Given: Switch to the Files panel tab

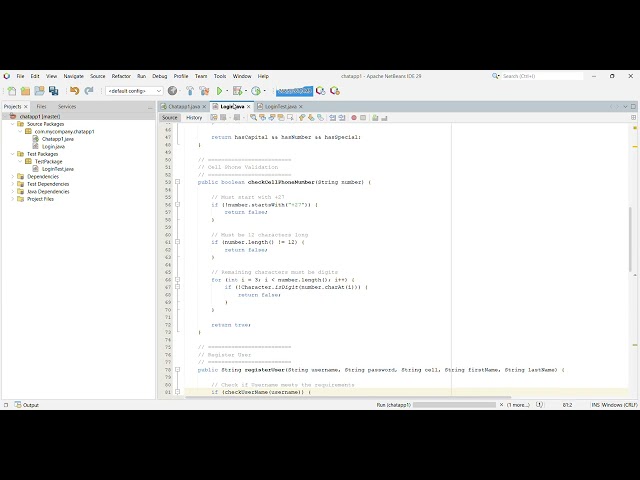Looking at the screenshot, I should pyautogui.click(x=41, y=107).
